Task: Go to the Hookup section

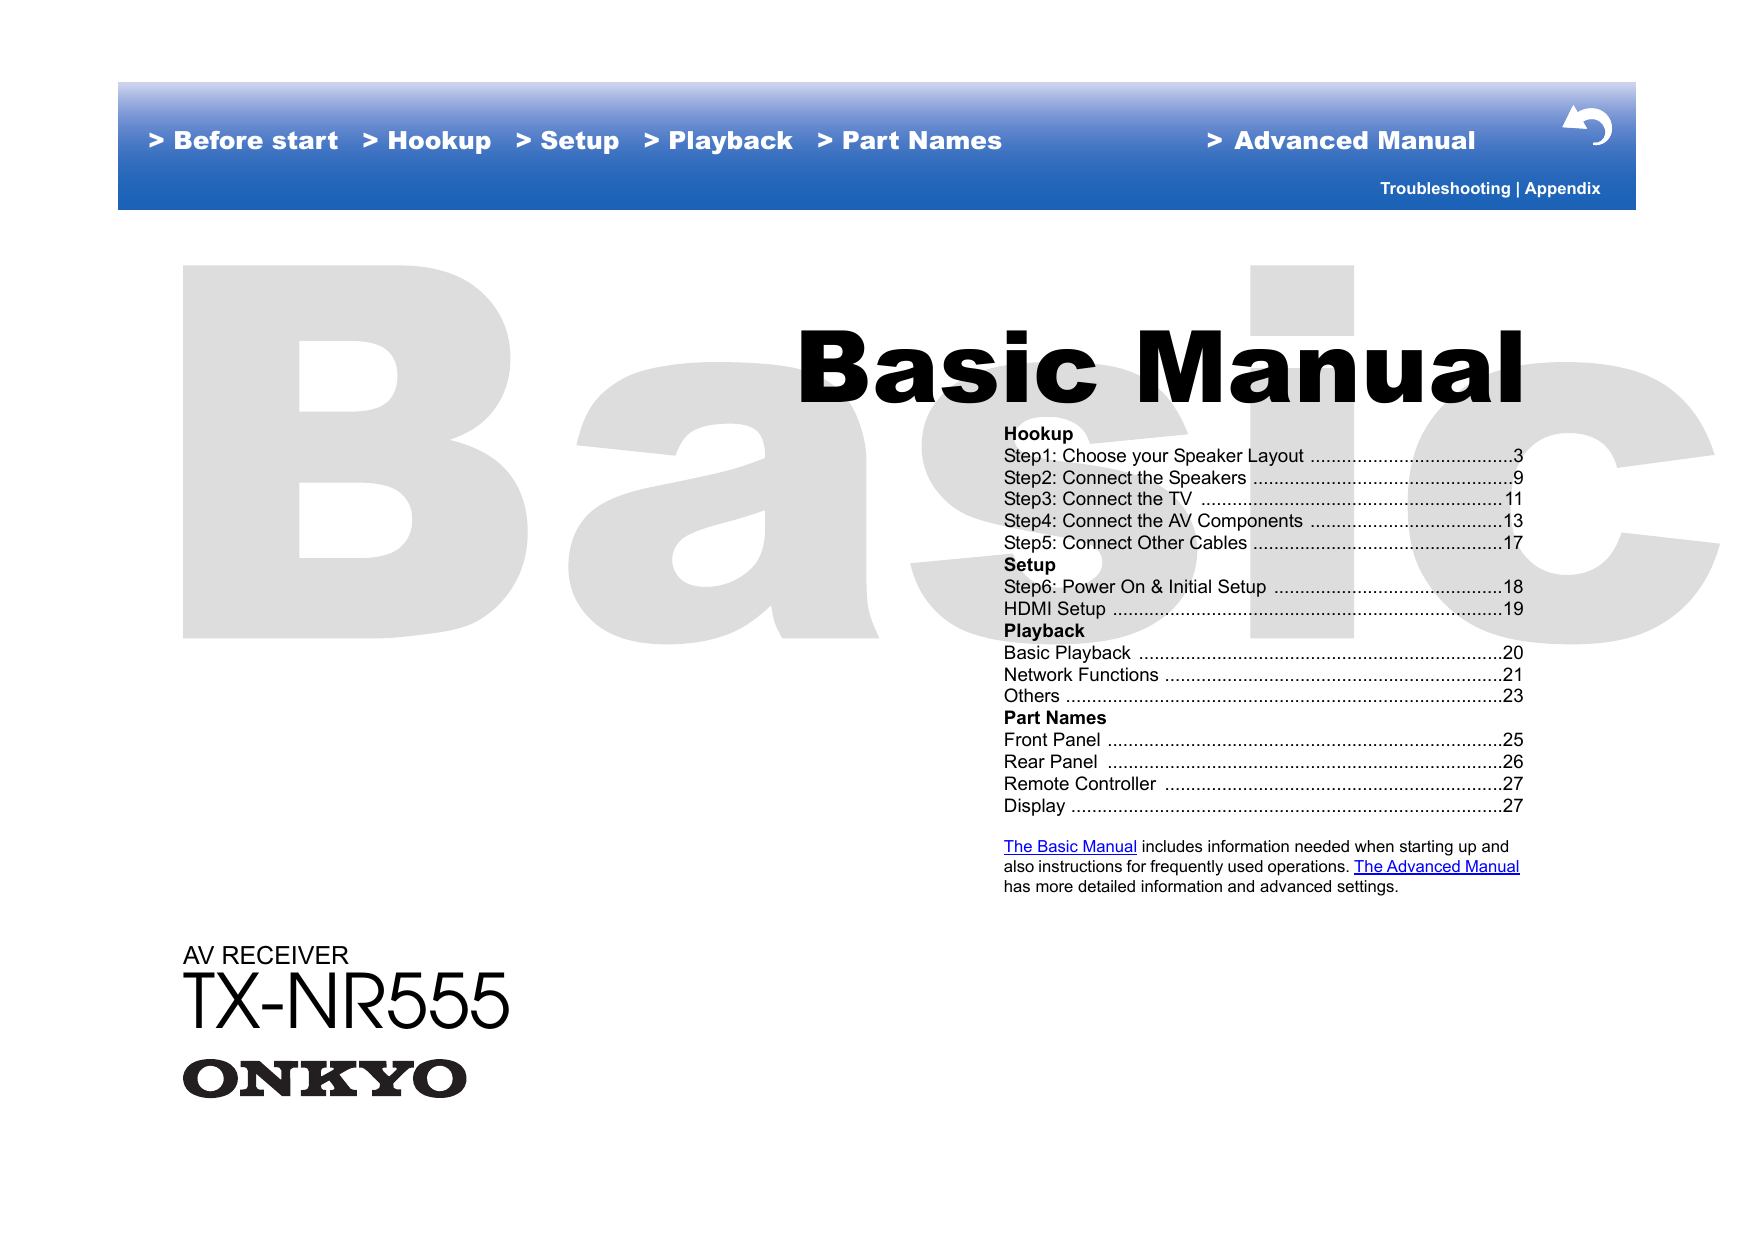Action: click(427, 141)
